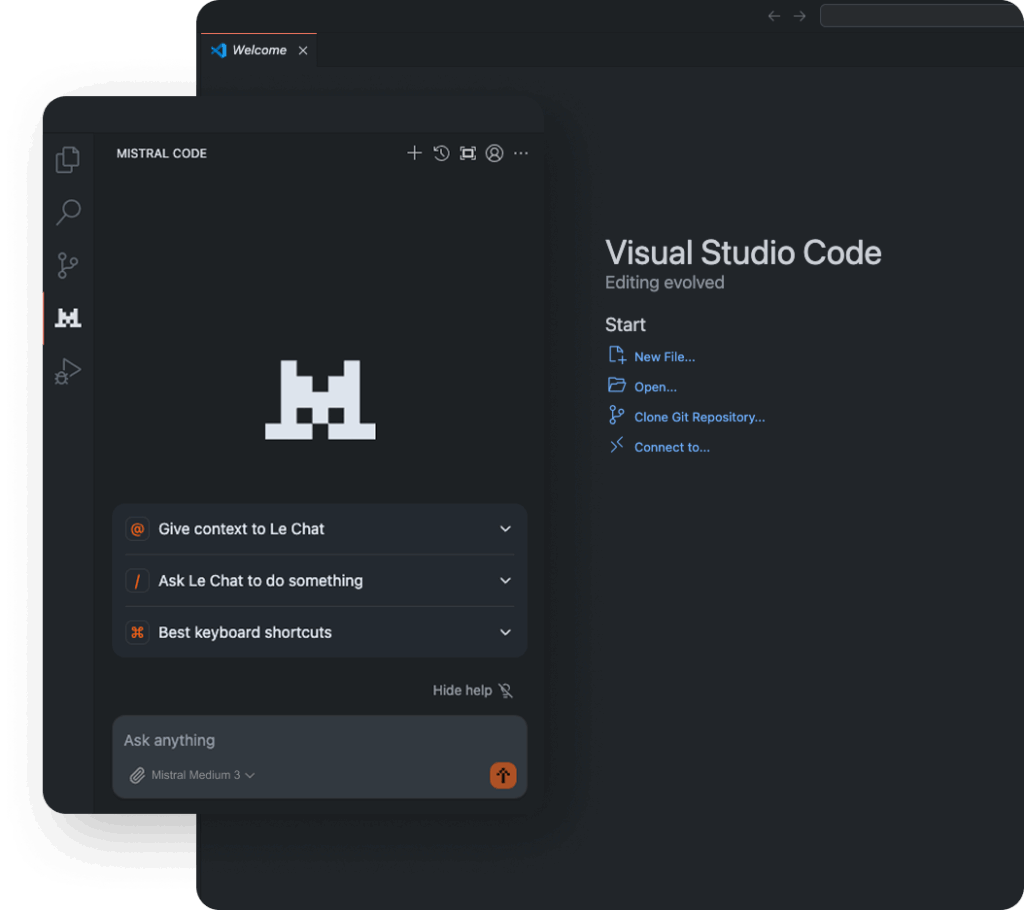Image resolution: width=1024 pixels, height=910 pixels.
Task: Select the Mistral Code activity bar icon
Action: (68, 317)
